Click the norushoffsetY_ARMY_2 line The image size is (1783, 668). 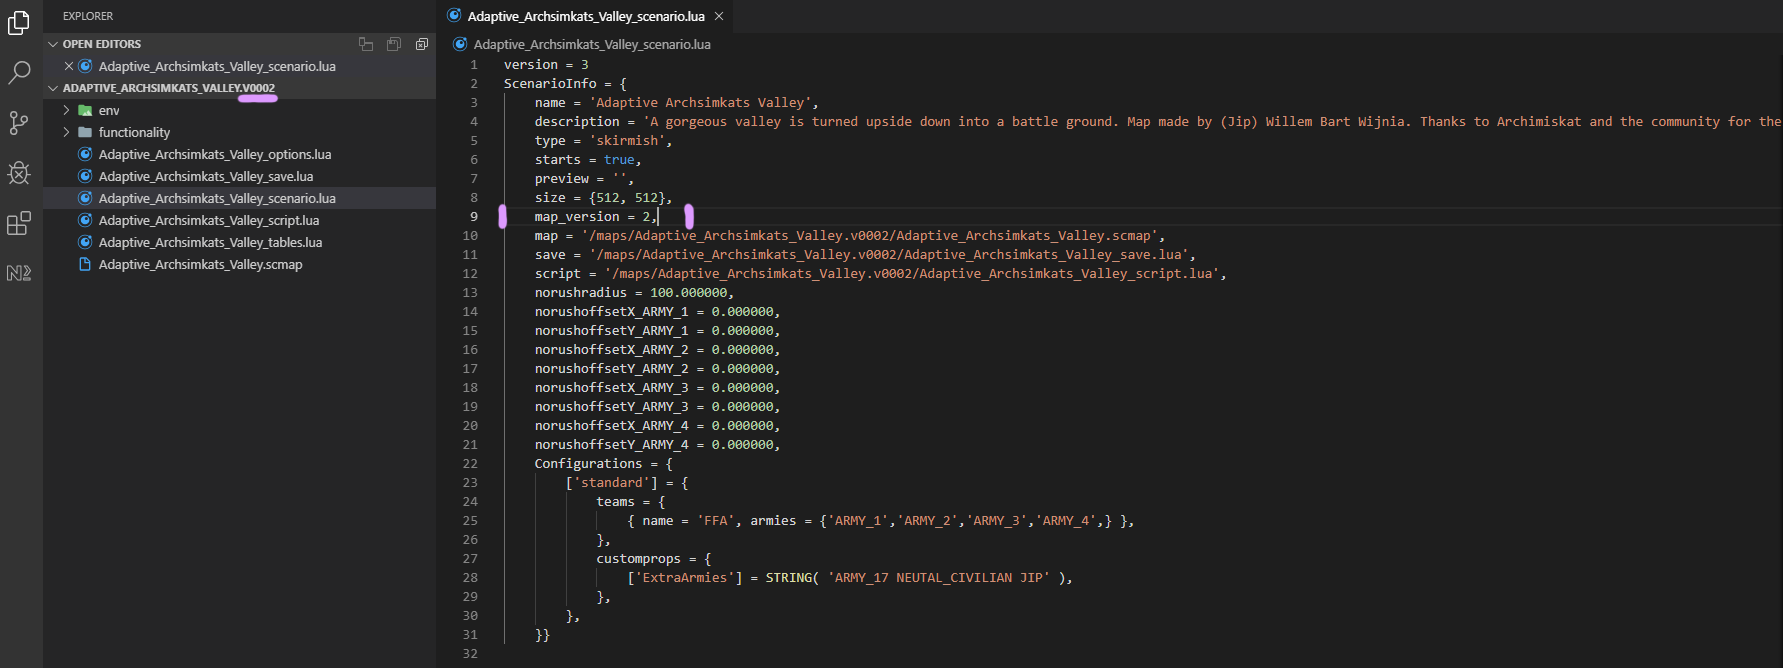coord(657,368)
